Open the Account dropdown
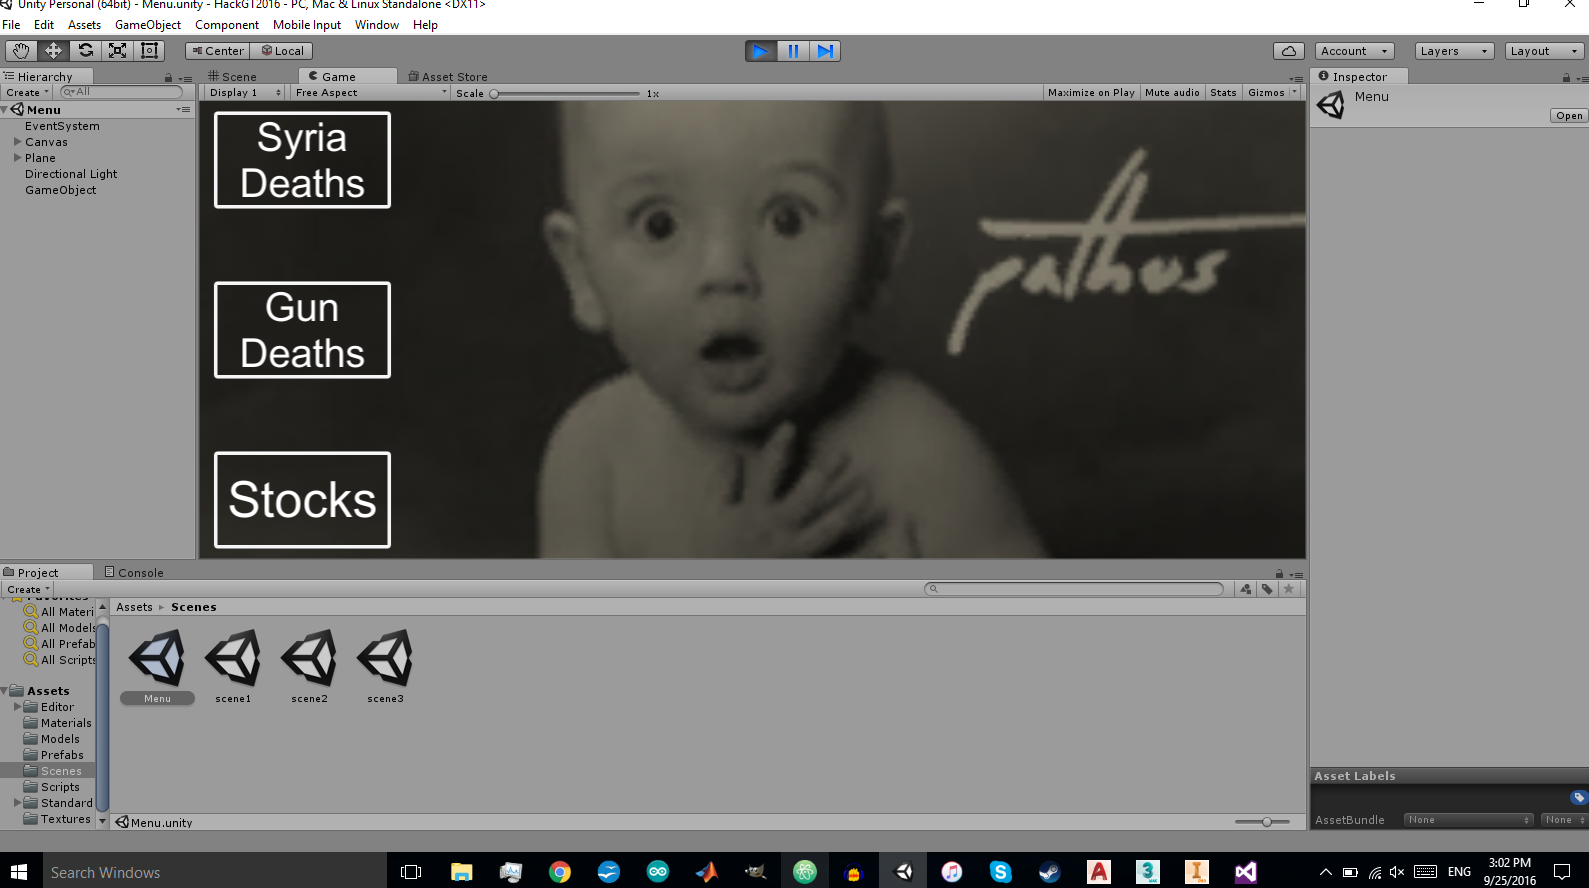The image size is (1589, 888). point(1354,51)
